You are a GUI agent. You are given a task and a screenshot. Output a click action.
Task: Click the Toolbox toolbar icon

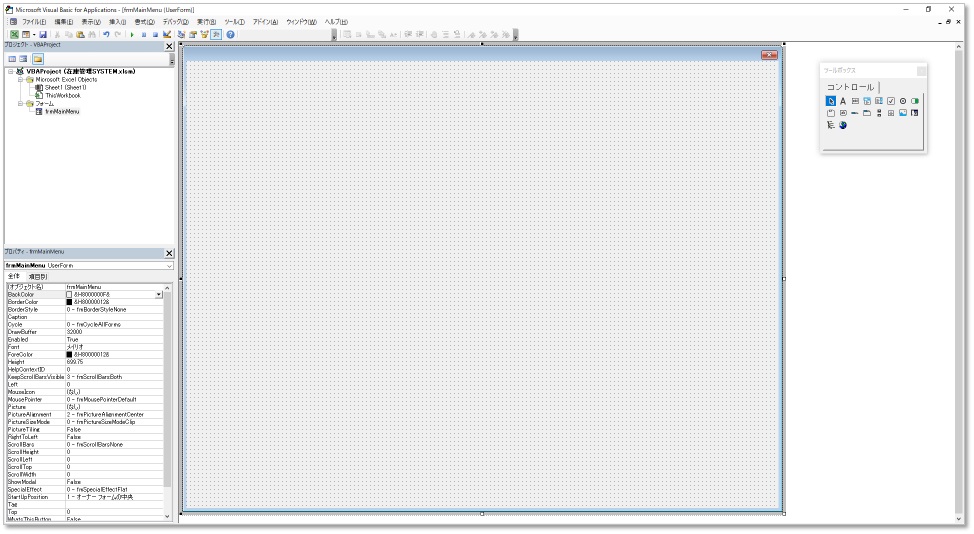[216, 35]
